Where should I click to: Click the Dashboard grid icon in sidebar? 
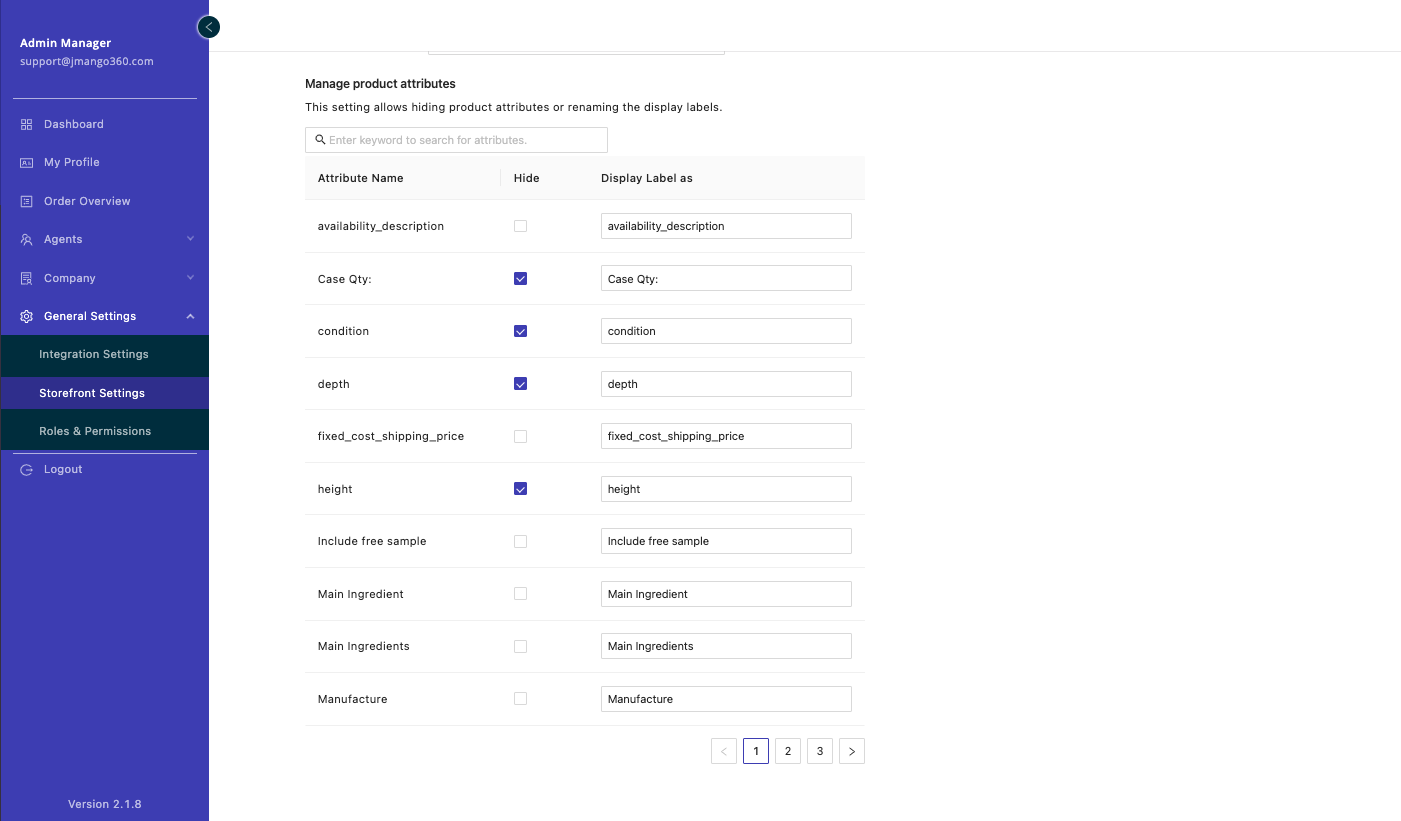(x=27, y=124)
